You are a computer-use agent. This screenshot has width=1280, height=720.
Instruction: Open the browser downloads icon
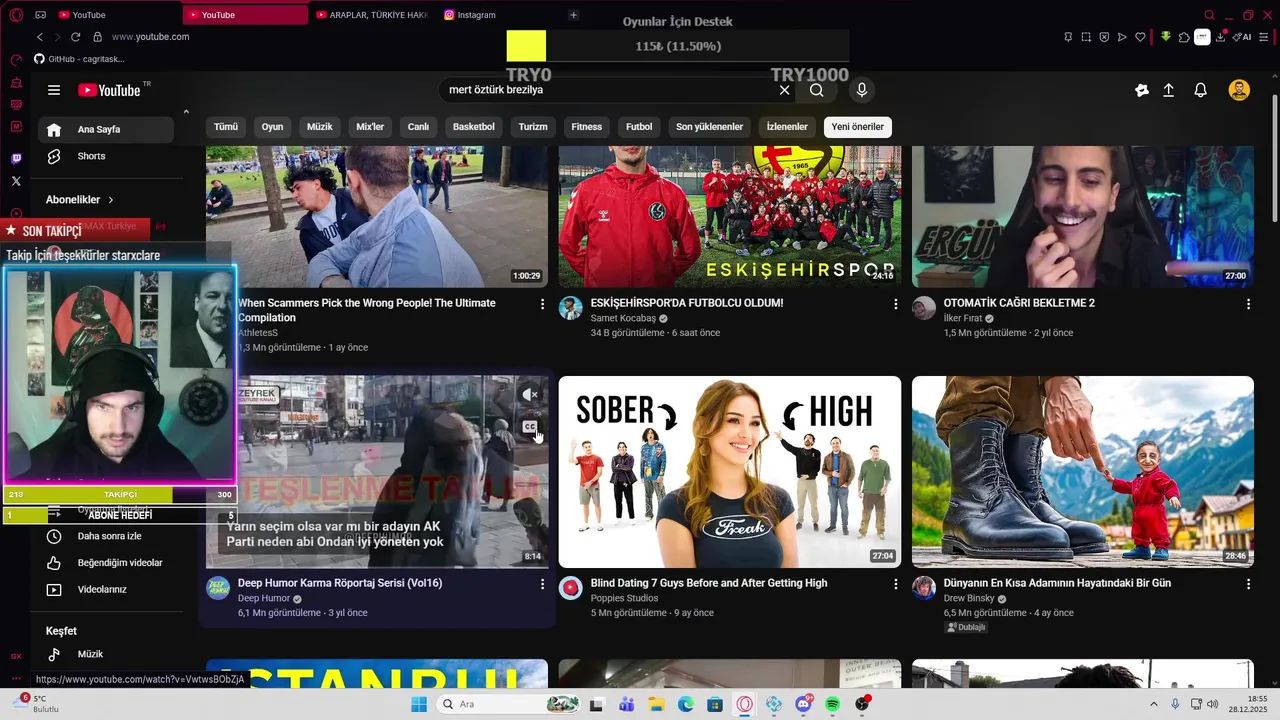[x=1221, y=37]
